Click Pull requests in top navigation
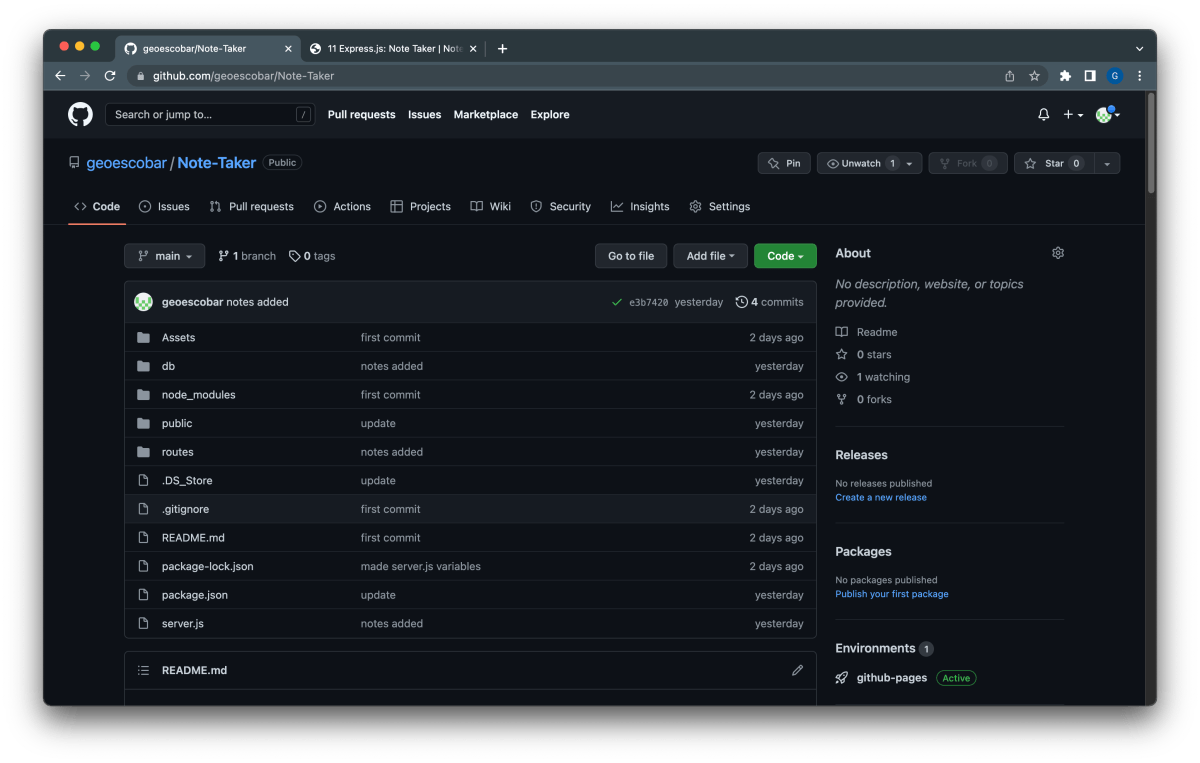 click(362, 115)
